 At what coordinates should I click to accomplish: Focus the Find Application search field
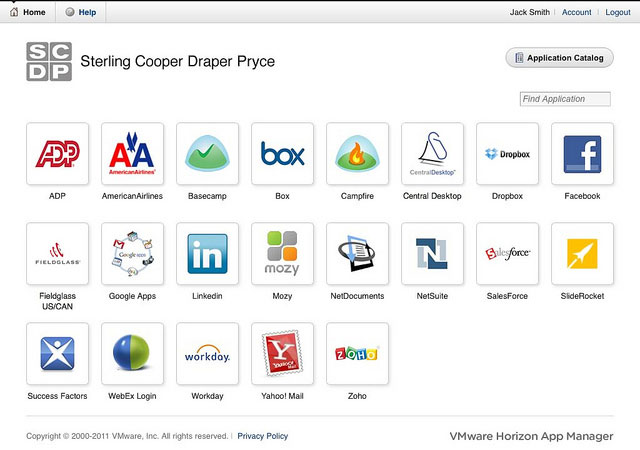tap(565, 99)
